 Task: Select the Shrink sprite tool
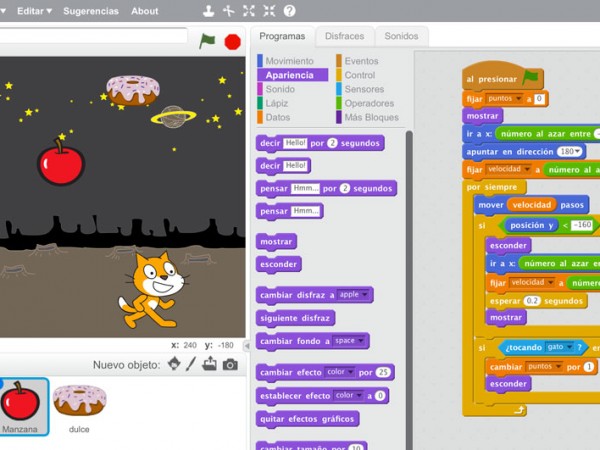(269, 11)
